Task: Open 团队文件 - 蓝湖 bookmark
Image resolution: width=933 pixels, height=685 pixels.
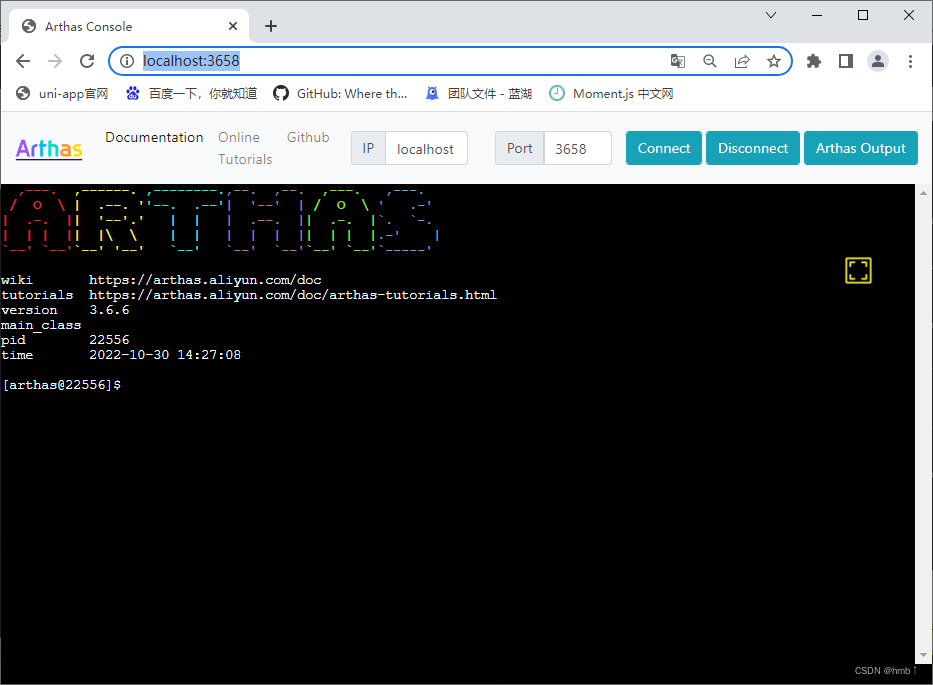Action: tap(478, 93)
